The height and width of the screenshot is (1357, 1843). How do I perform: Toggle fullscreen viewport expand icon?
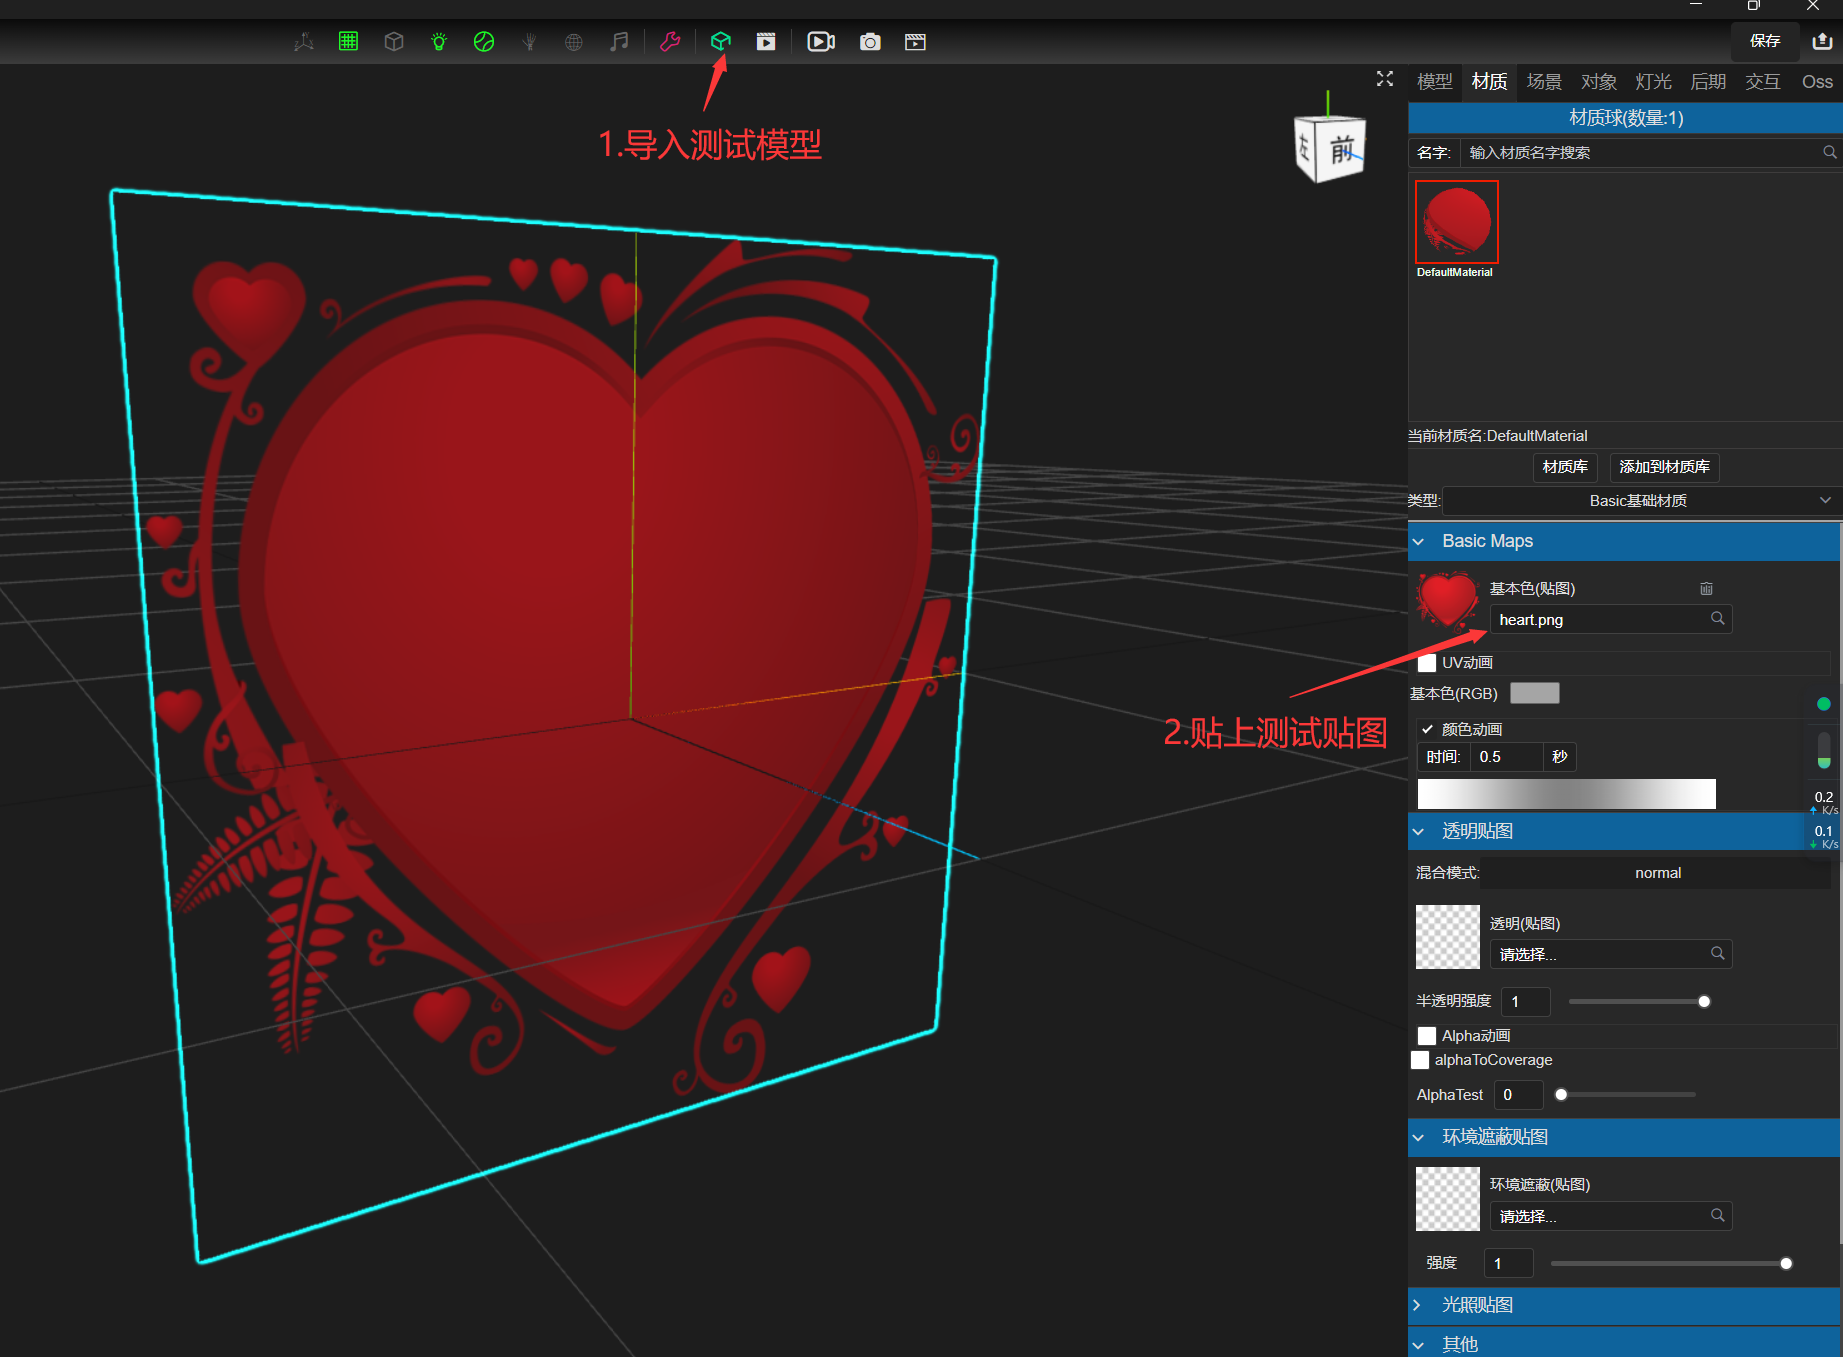[1385, 79]
